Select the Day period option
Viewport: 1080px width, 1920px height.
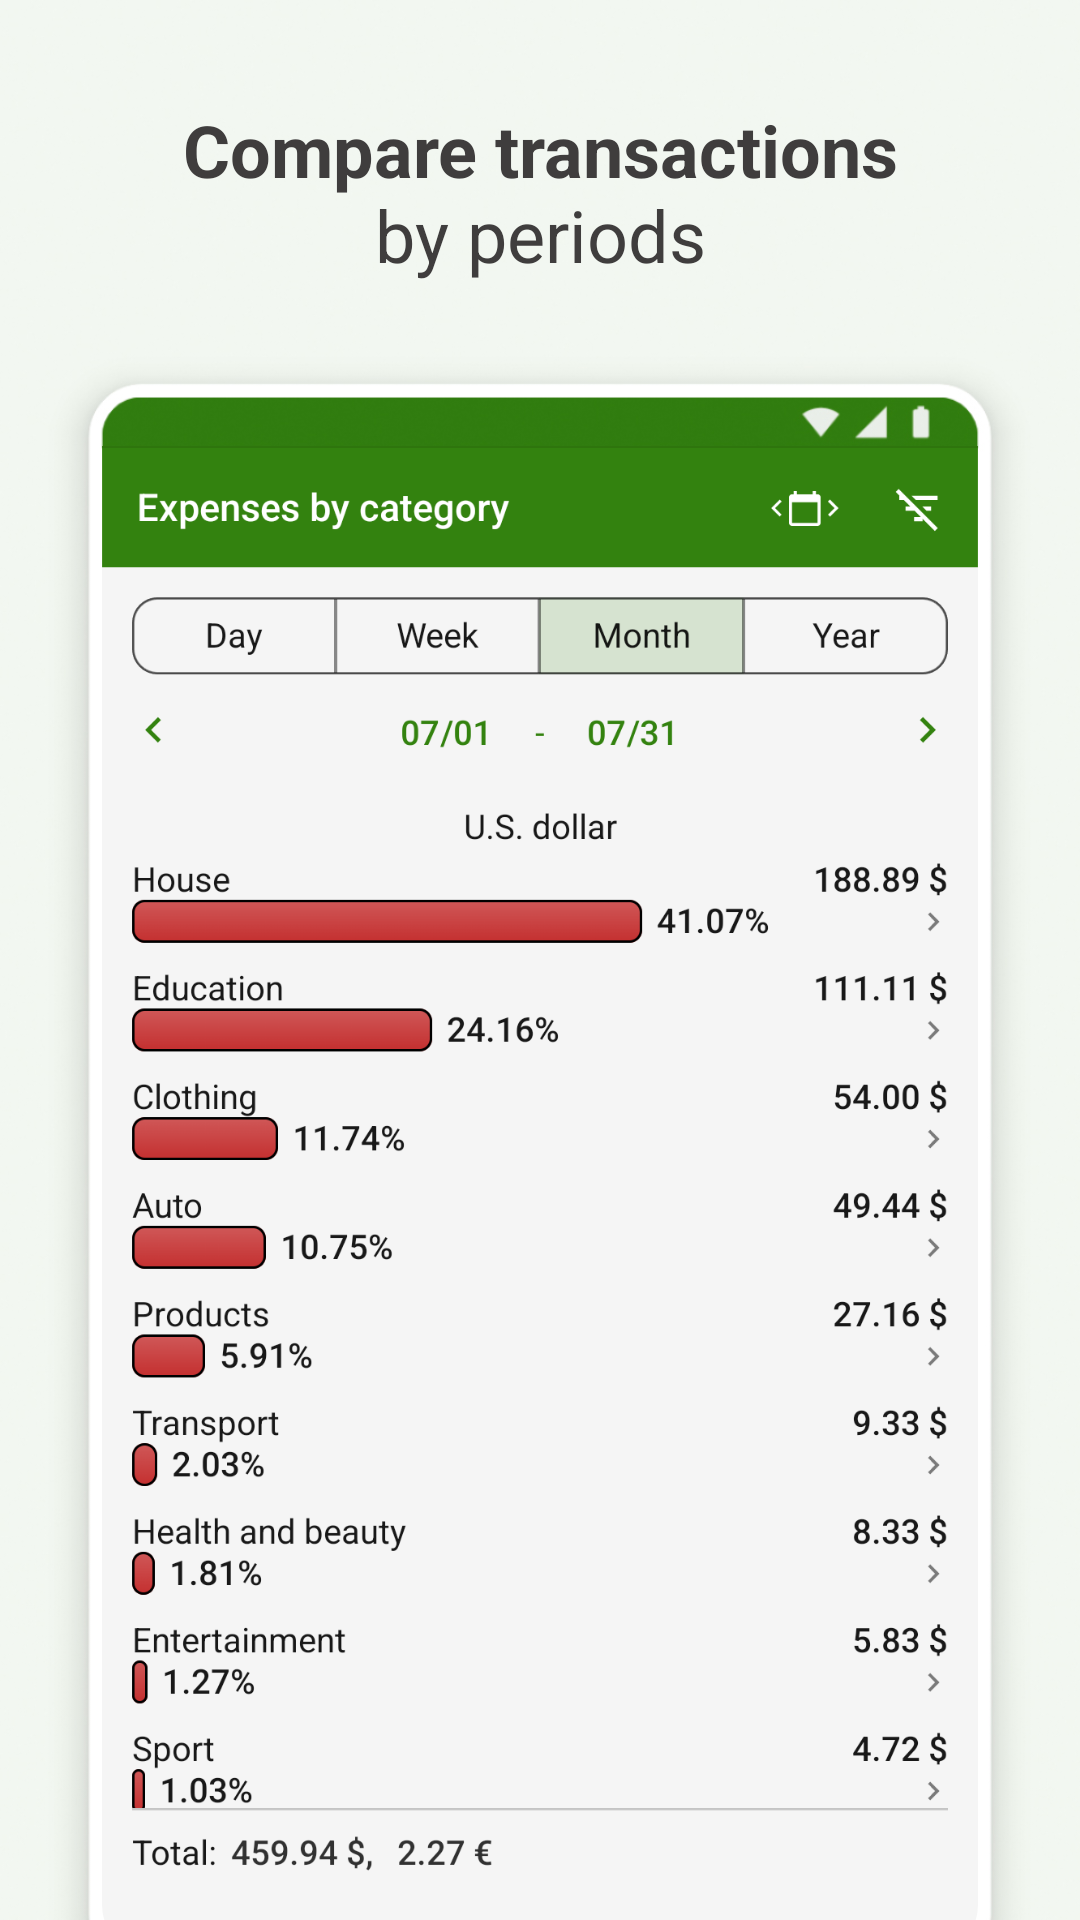point(234,636)
